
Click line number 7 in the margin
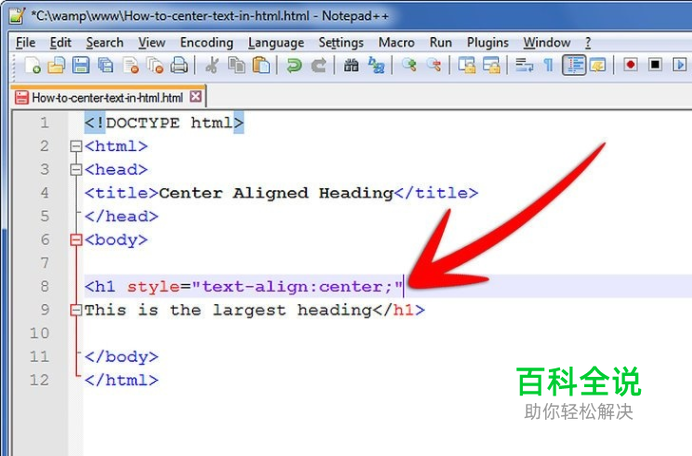(x=45, y=263)
